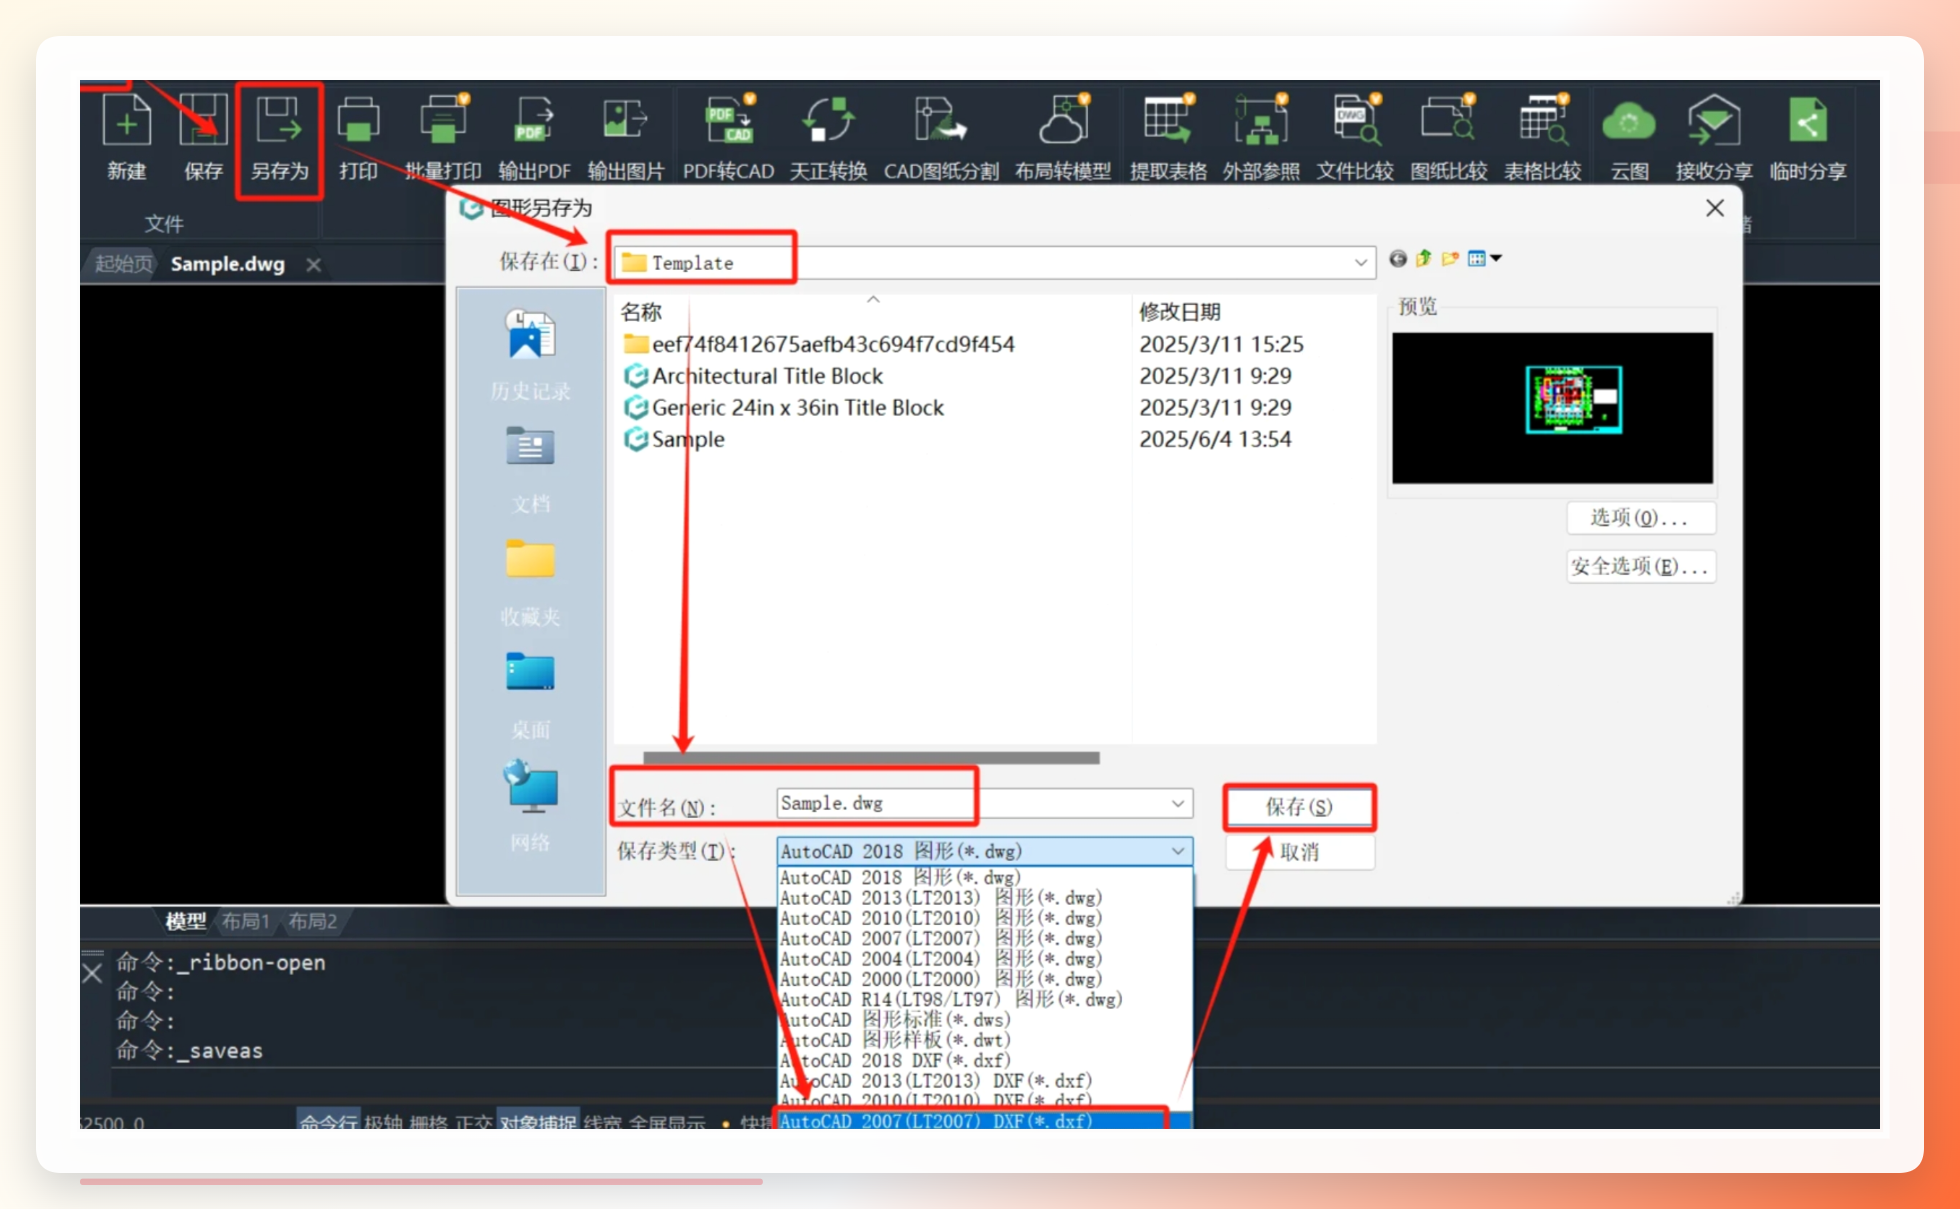
Task: Click the 安全选项(E)... button
Action: tap(1640, 566)
